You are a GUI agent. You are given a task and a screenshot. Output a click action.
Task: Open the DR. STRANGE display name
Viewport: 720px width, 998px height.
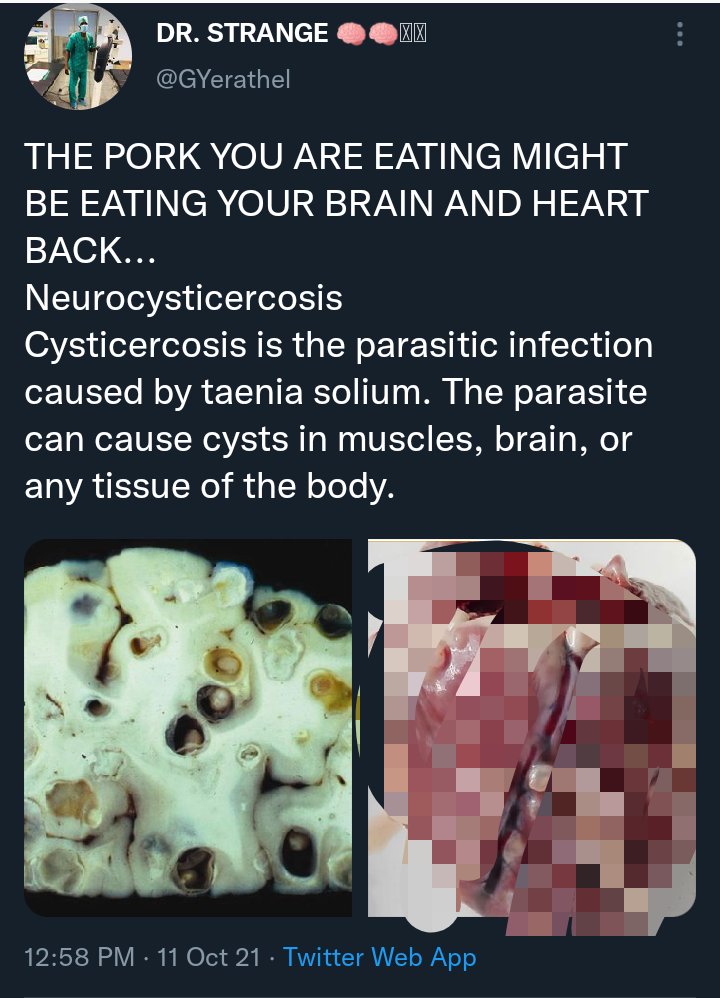pyautogui.click(x=243, y=33)
